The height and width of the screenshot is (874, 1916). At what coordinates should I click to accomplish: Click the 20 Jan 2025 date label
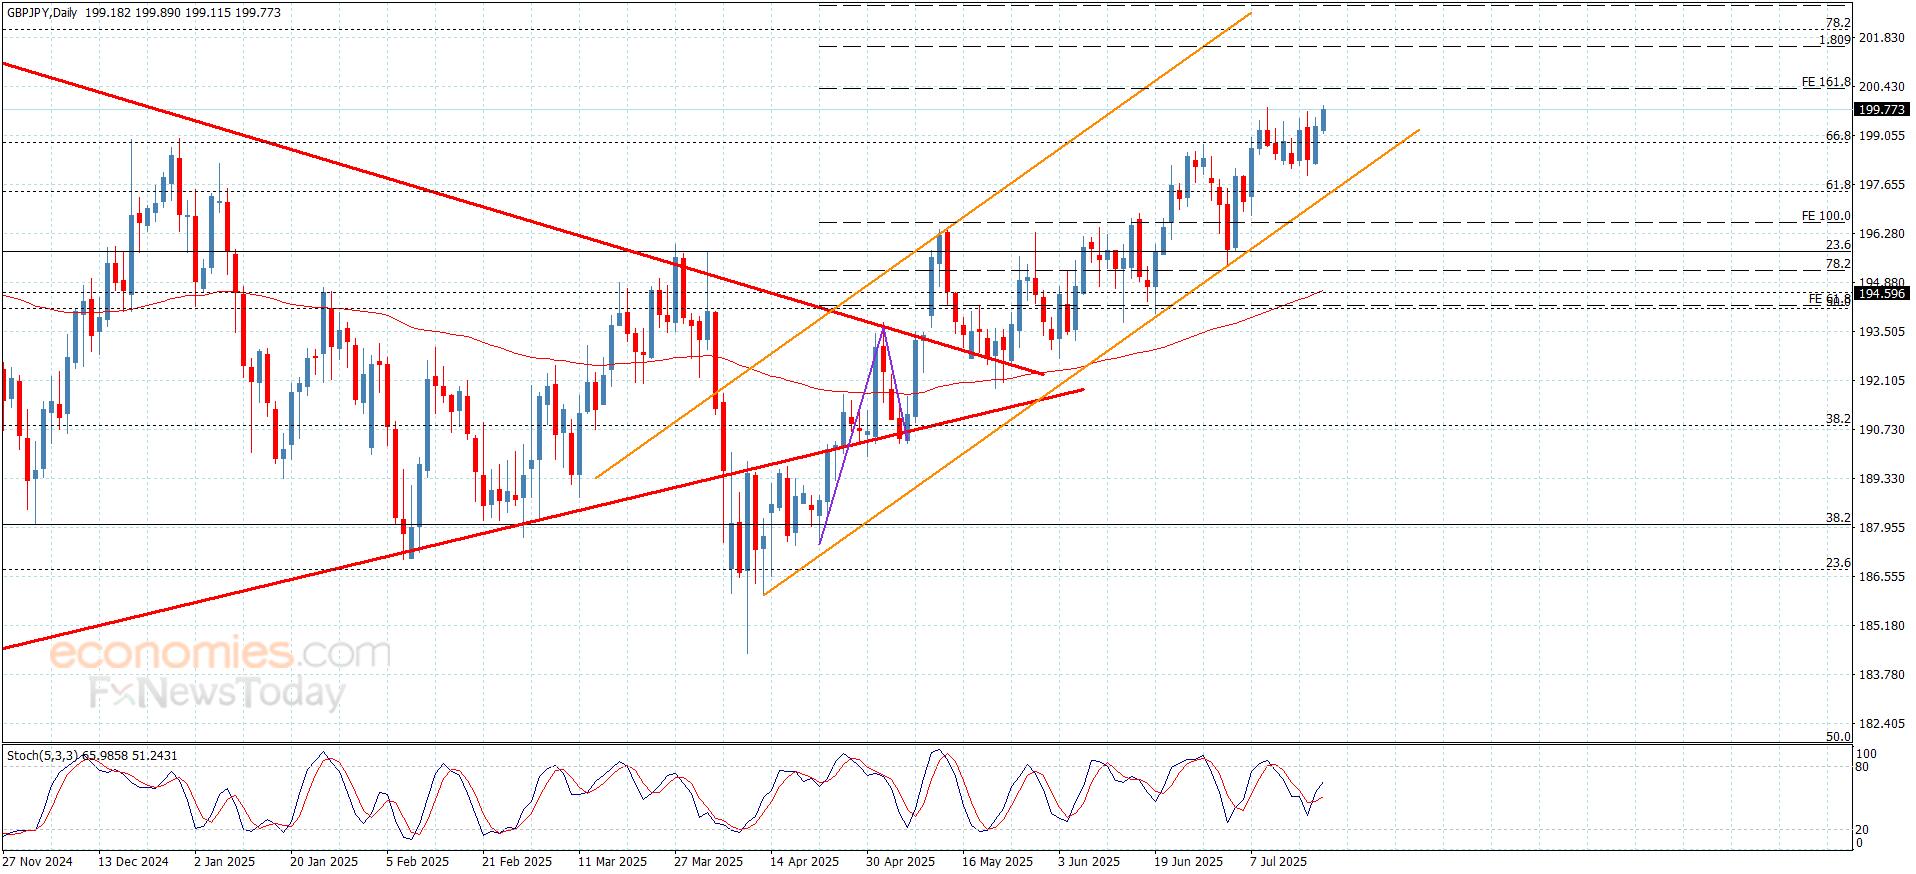tap(324, 862)
